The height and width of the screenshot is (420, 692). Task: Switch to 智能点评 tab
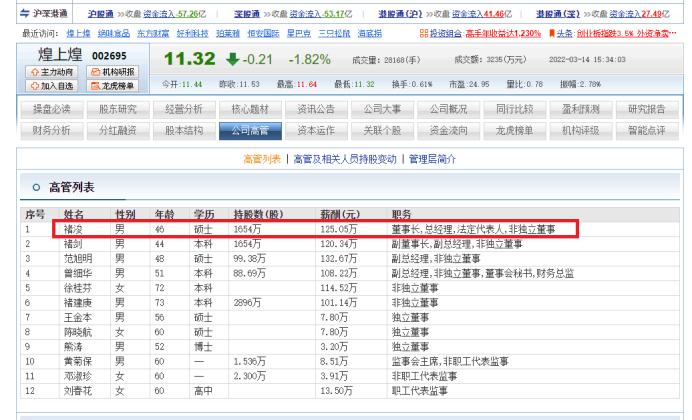647,131
